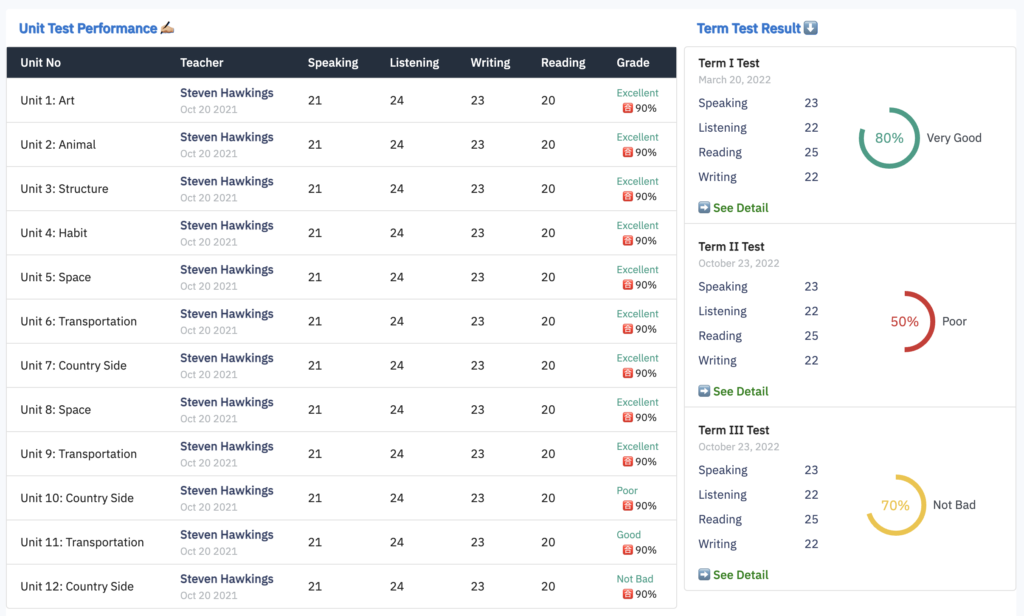Click the Unit Test Performance heading
The image size is (1024, 616).
(x=88, y=28)
